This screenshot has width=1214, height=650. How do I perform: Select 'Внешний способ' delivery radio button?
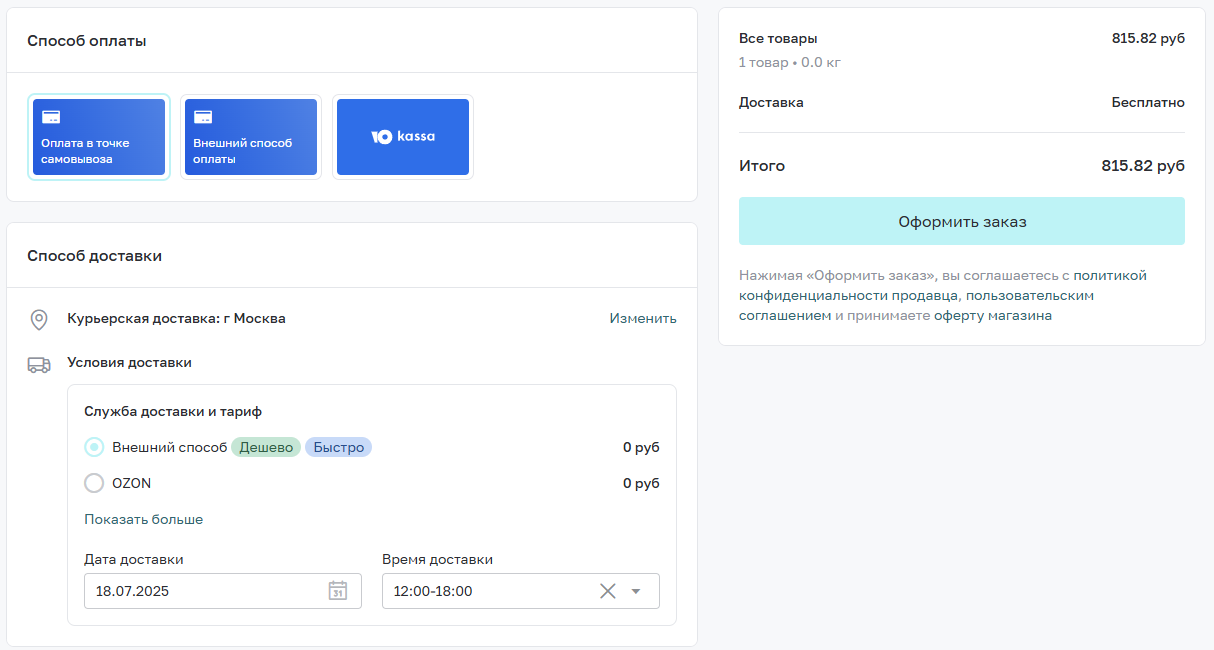(x=94, y=447)
